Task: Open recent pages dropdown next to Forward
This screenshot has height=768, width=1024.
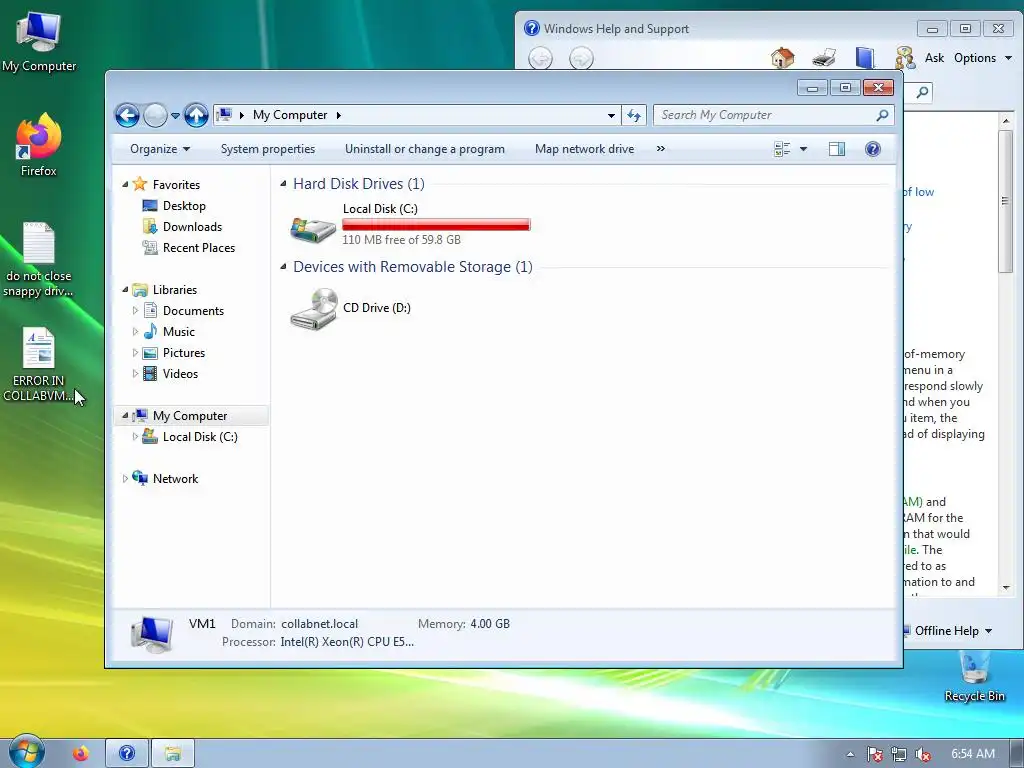Action: [x=175, y=116]
